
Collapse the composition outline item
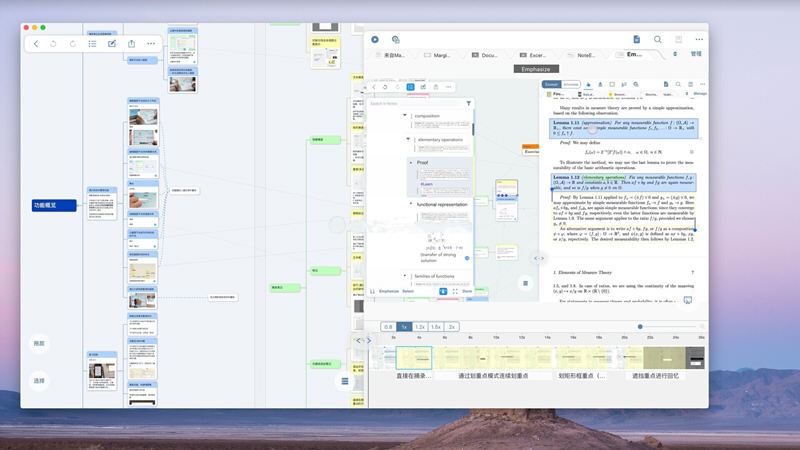[405, 115]
